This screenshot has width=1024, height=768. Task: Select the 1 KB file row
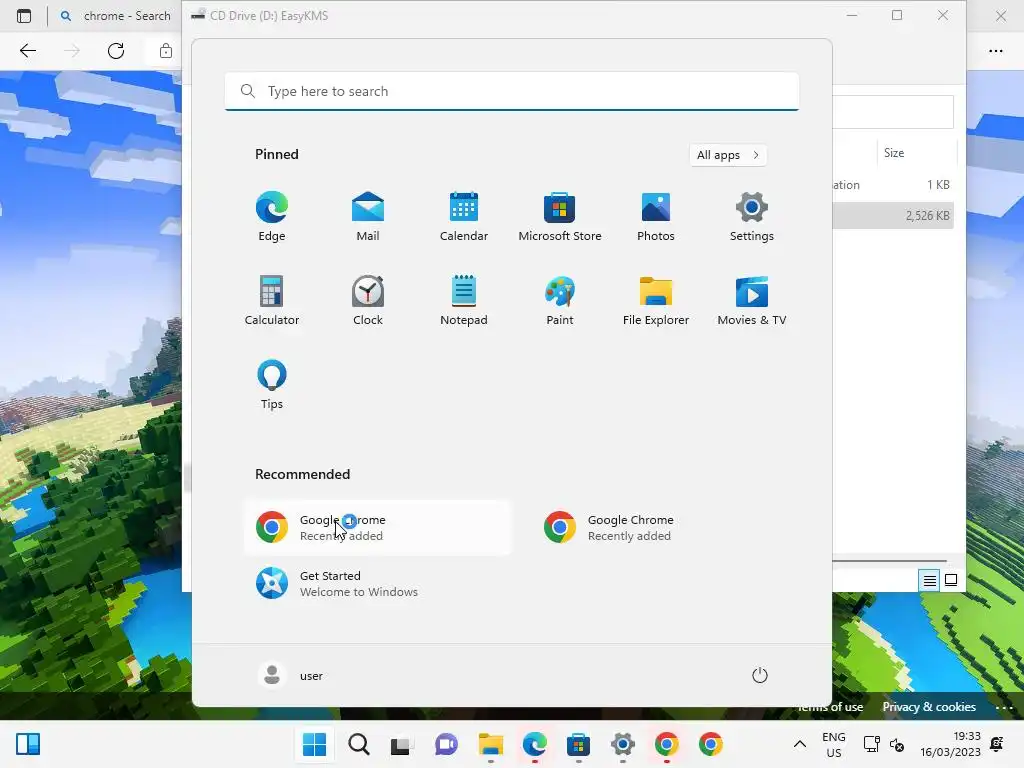[x=893, y=185]
